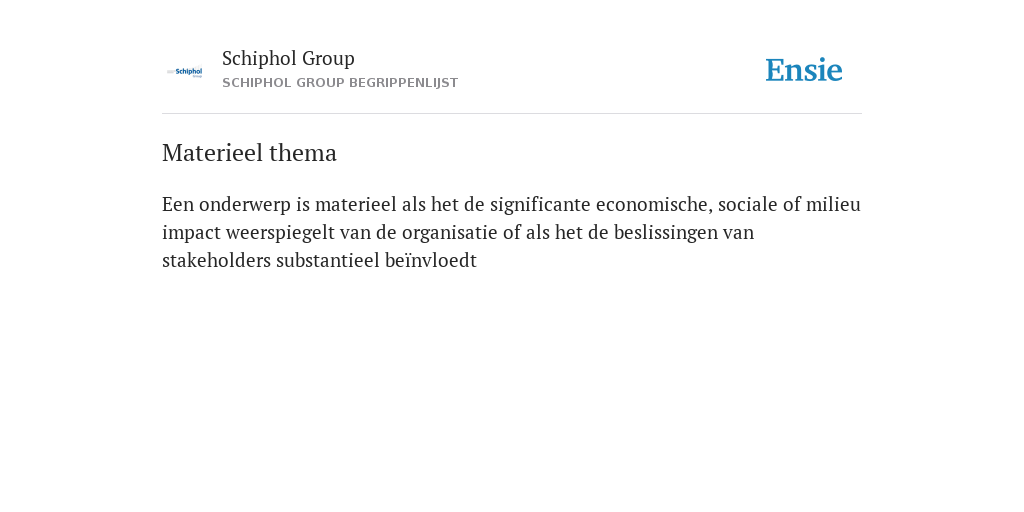This screenshot has height=512, width=1024.
Task: Click the word 'BEGRIPPENLIJST' in the subtitle
Action: click(404, 83)
